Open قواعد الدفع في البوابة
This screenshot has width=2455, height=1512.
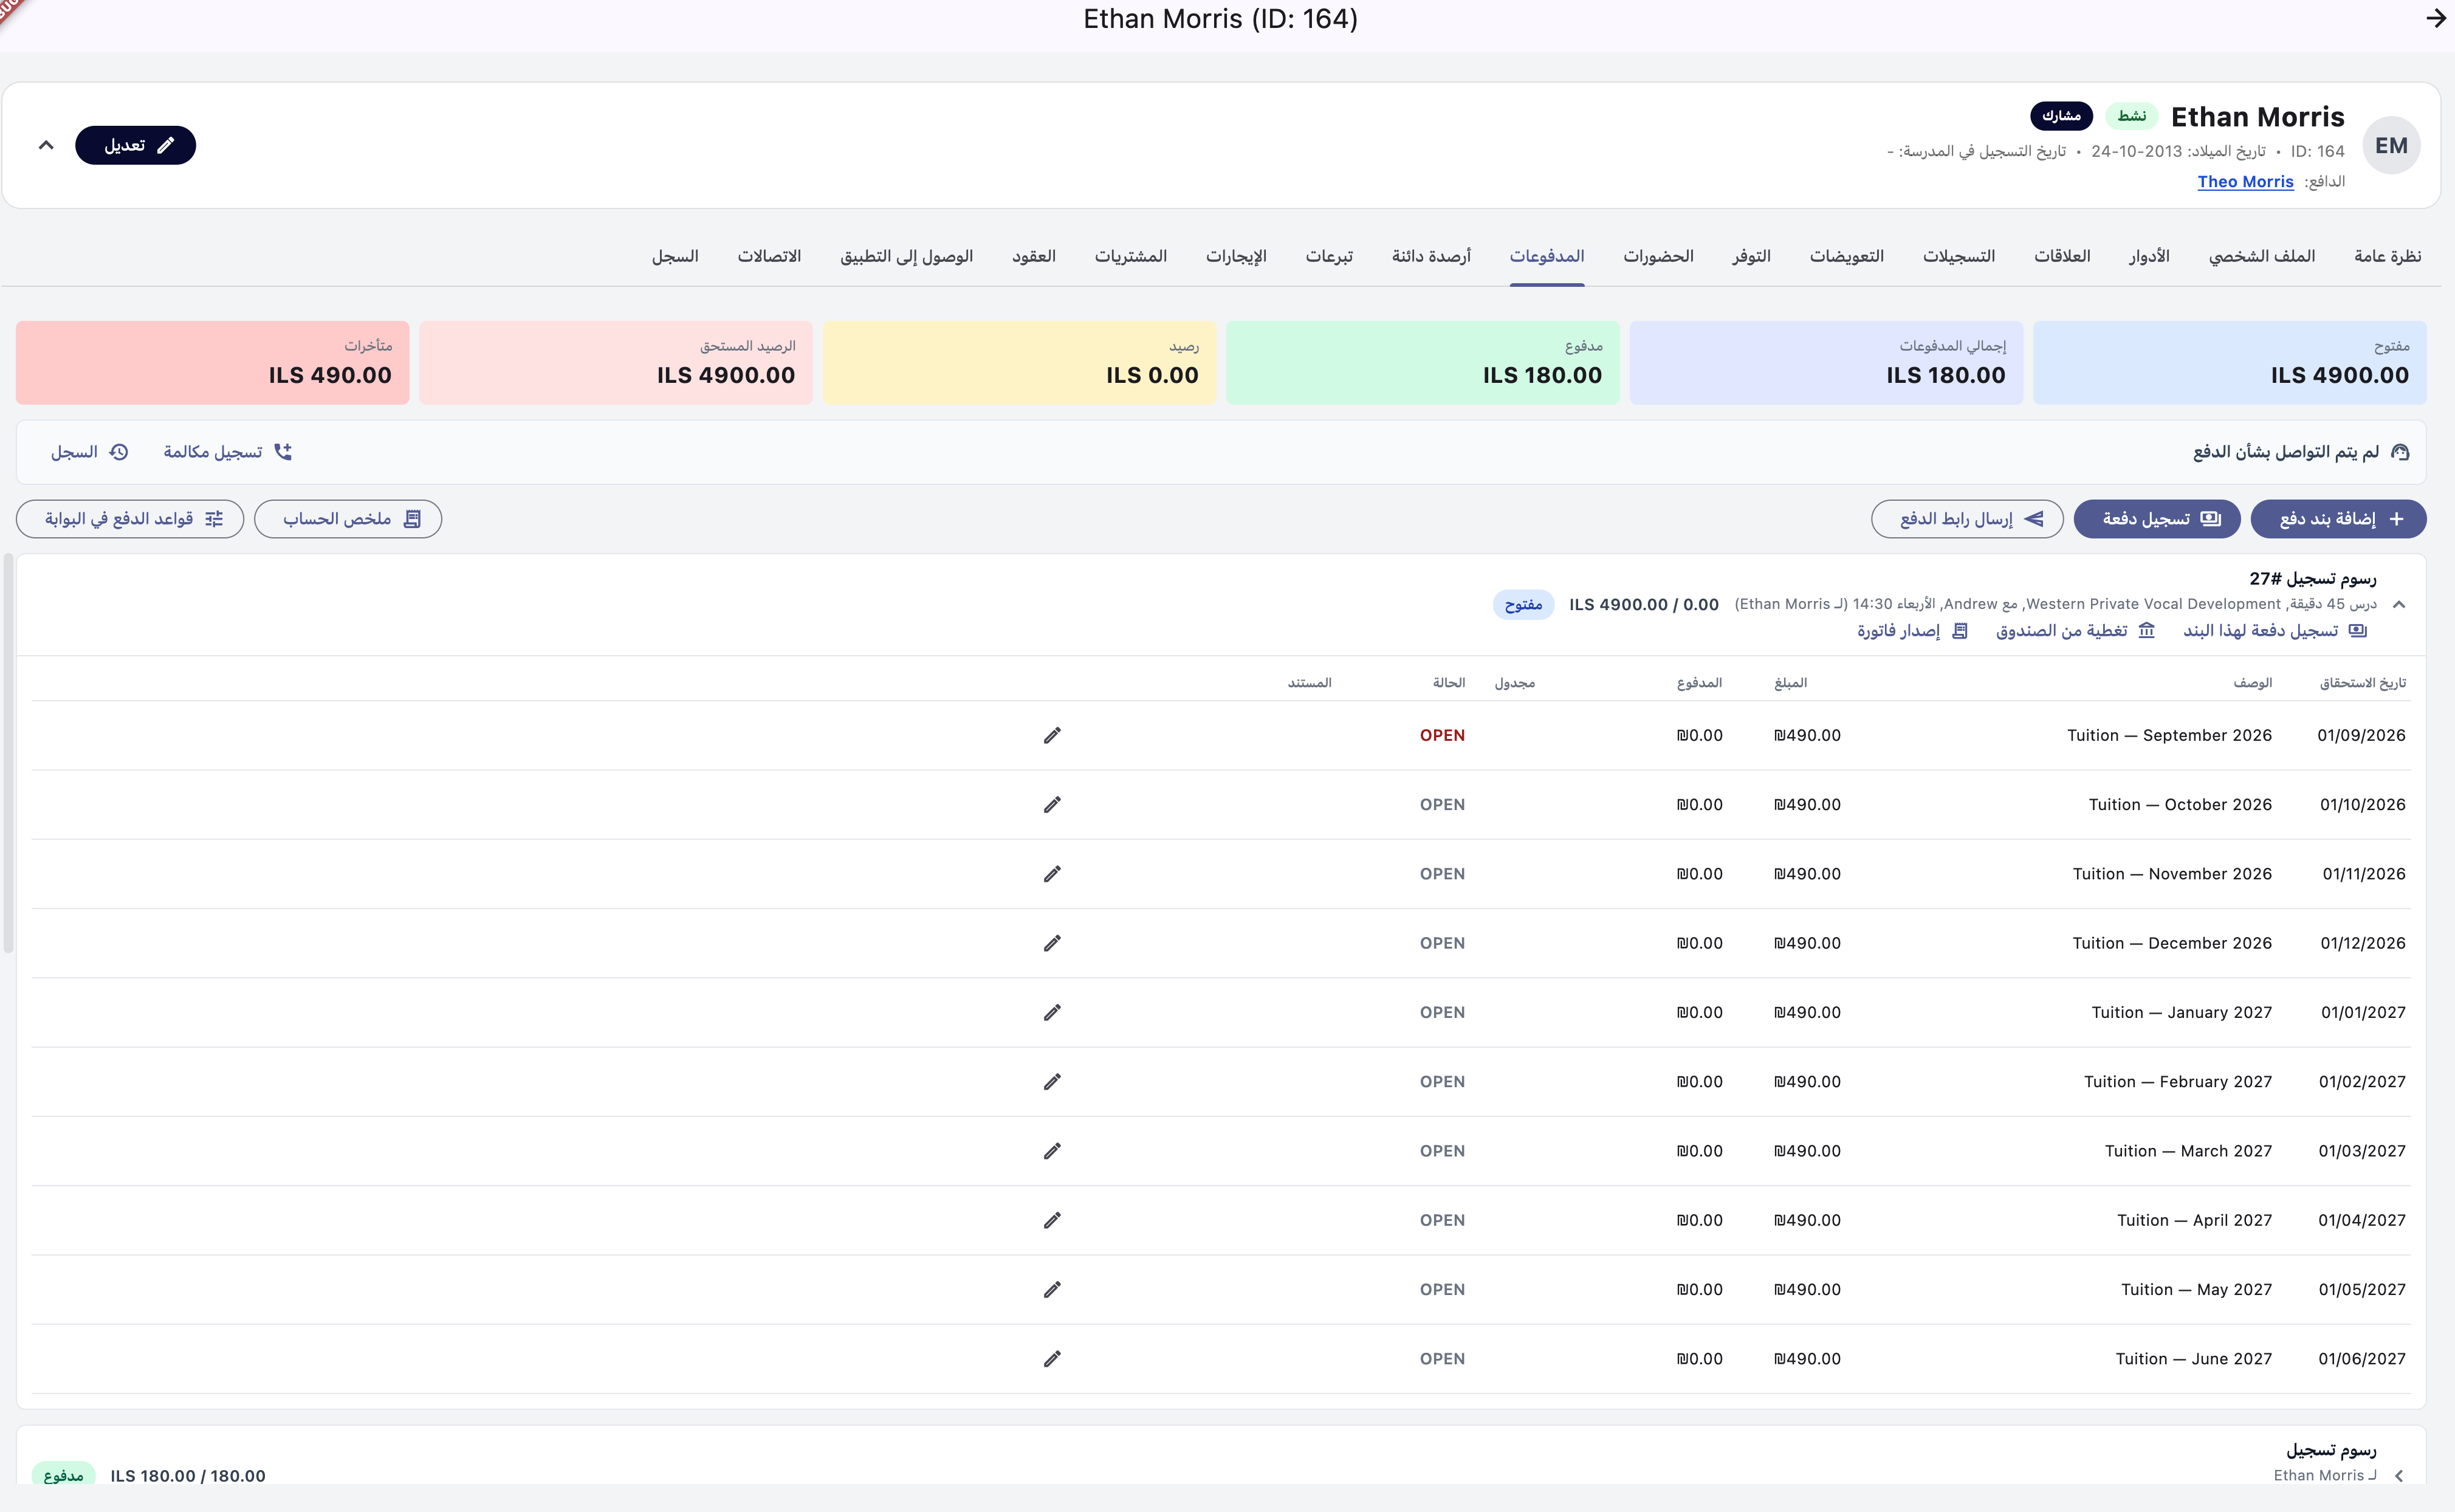click(x=129, y=519)
